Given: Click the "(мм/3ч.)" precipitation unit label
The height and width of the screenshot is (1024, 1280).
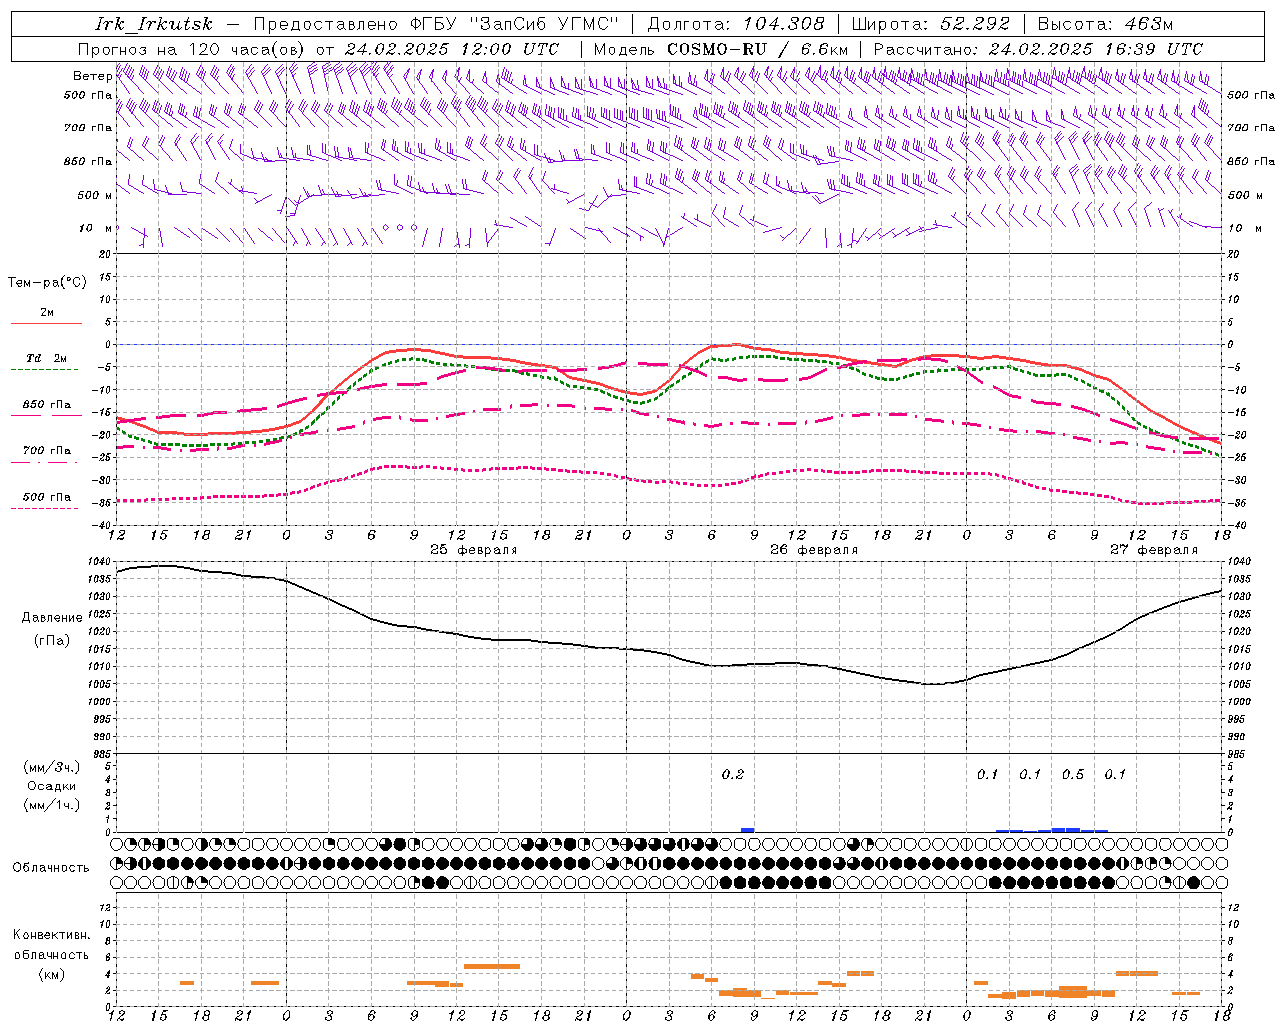Looking at the screenshot, I should (x=52, y=767).
